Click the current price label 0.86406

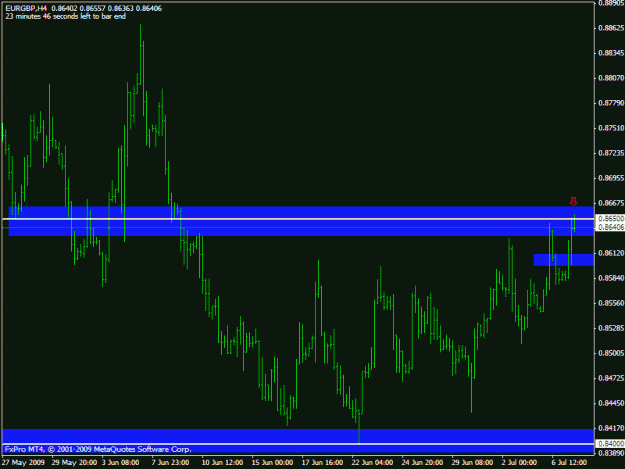click(611, 228)
